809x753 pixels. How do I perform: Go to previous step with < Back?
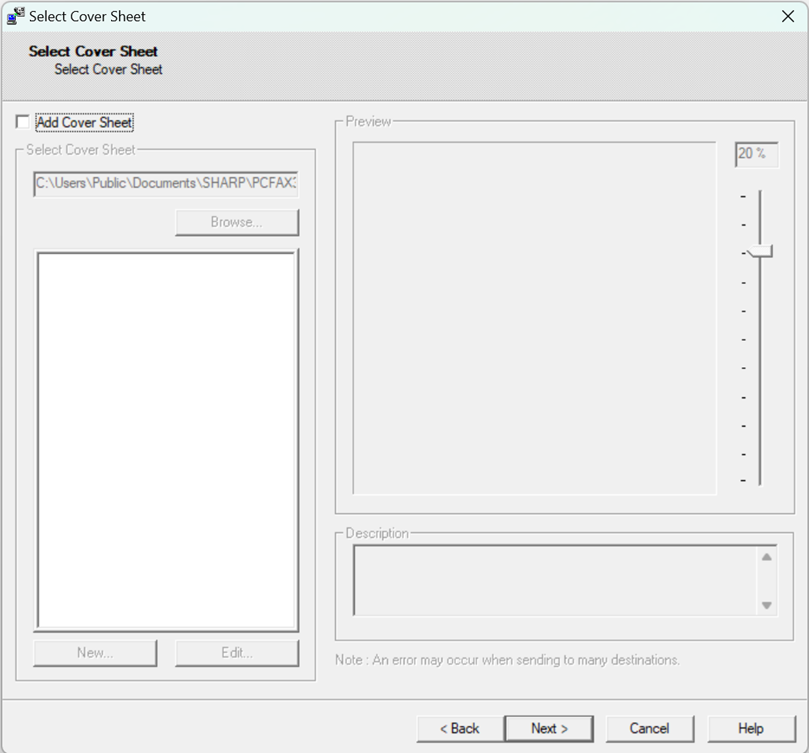(459, 728)
